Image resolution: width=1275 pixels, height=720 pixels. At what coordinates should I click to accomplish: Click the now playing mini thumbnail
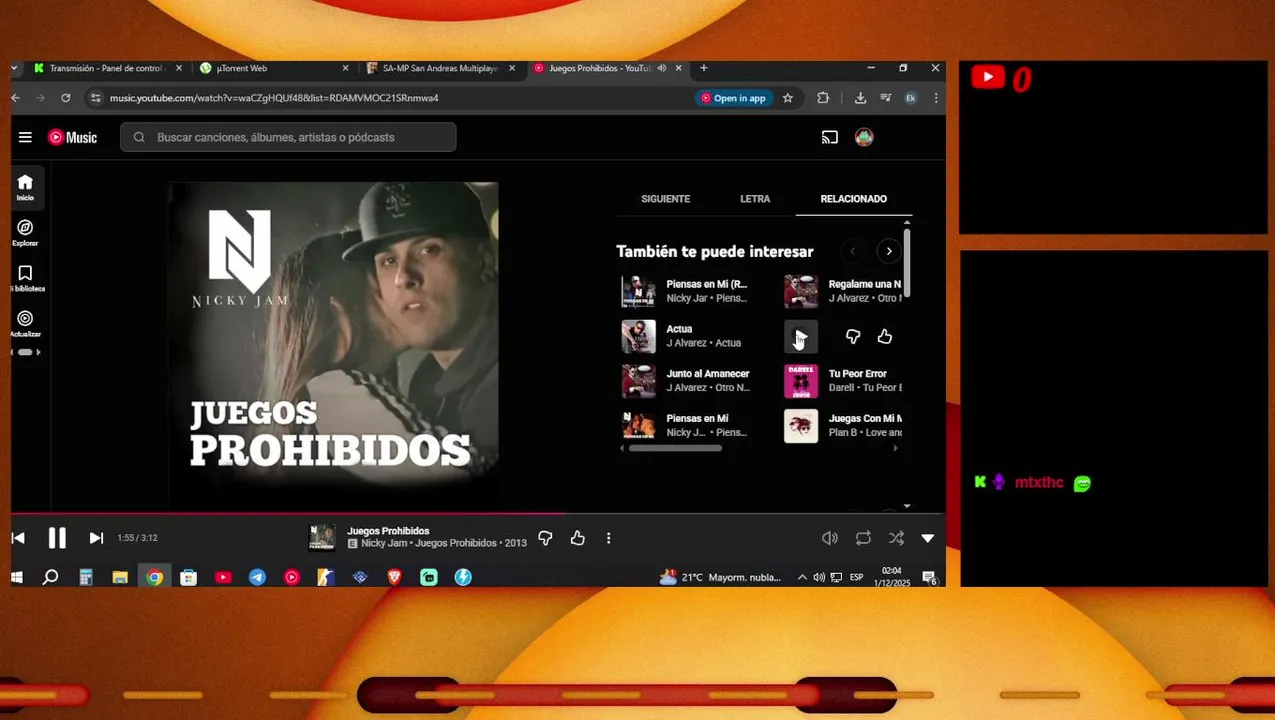322,538
